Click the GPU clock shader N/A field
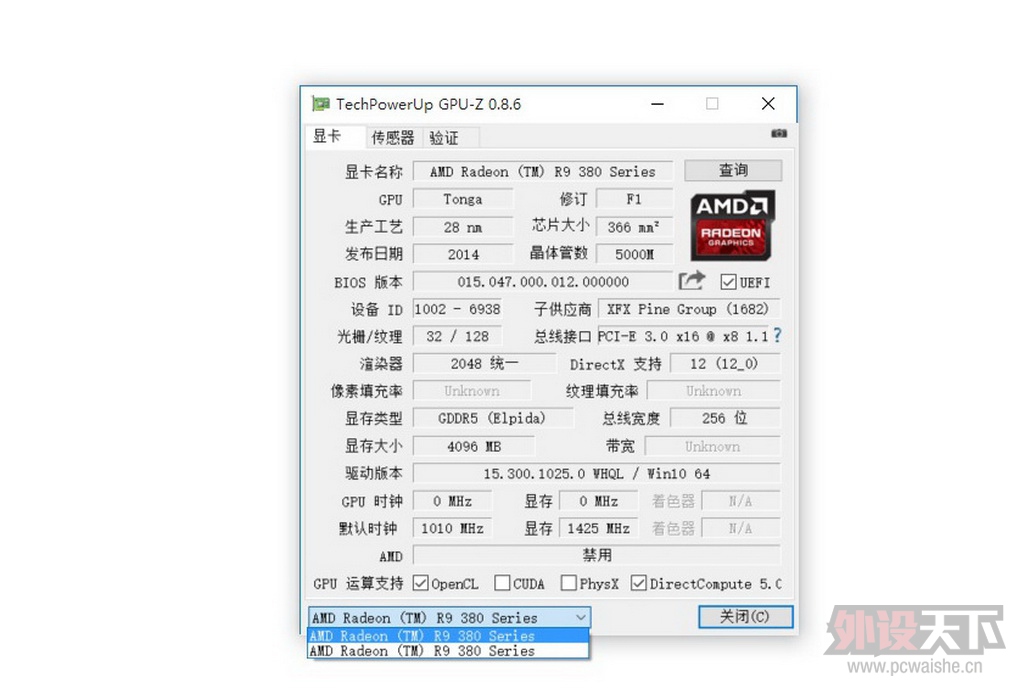1024x700 pixels. click(x=741, y=501)
